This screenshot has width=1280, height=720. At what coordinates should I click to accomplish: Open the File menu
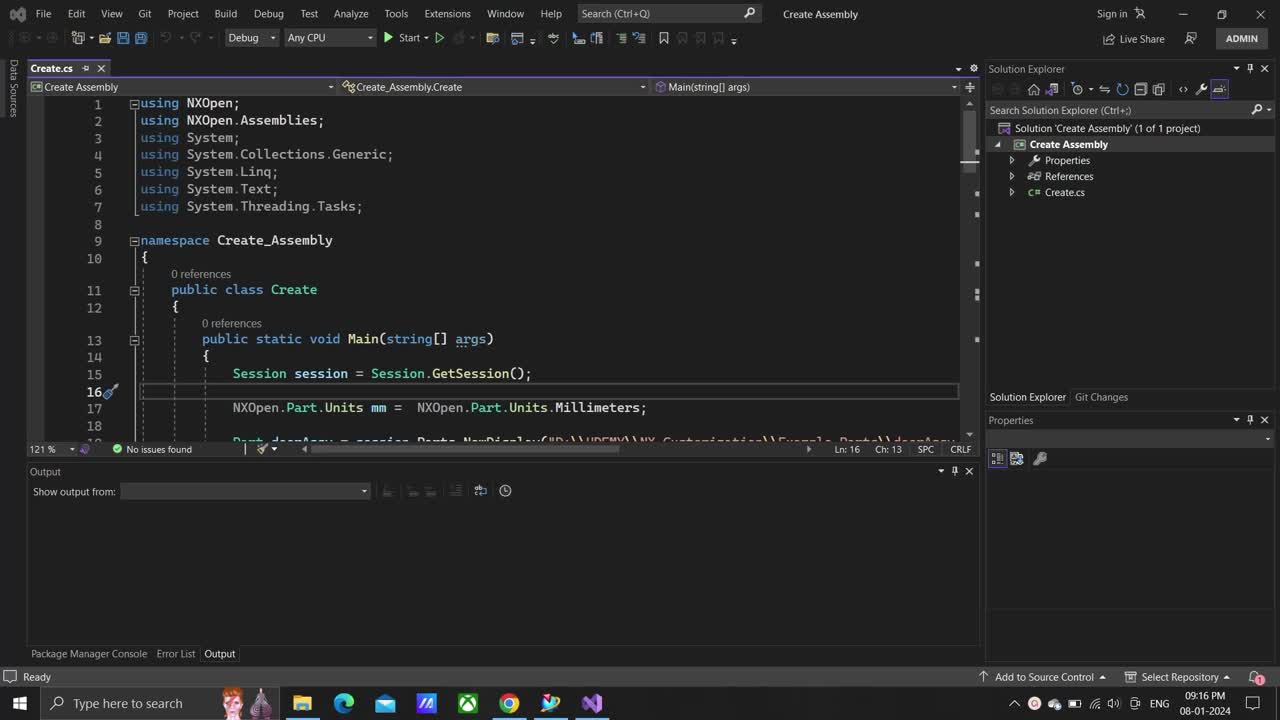(x=43, y=14)
